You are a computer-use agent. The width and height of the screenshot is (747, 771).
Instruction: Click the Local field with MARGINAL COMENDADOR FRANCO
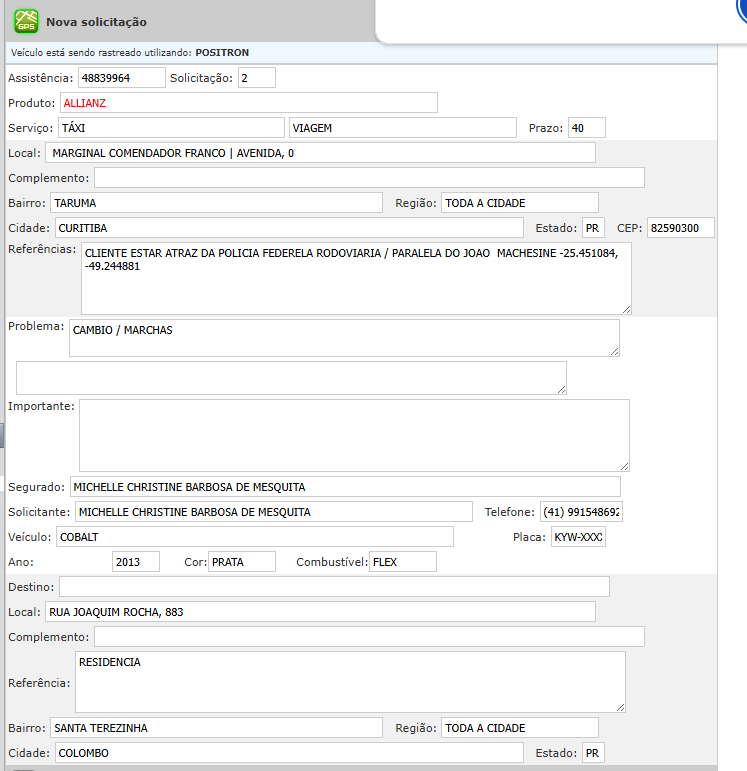click(x=320, y=153)
